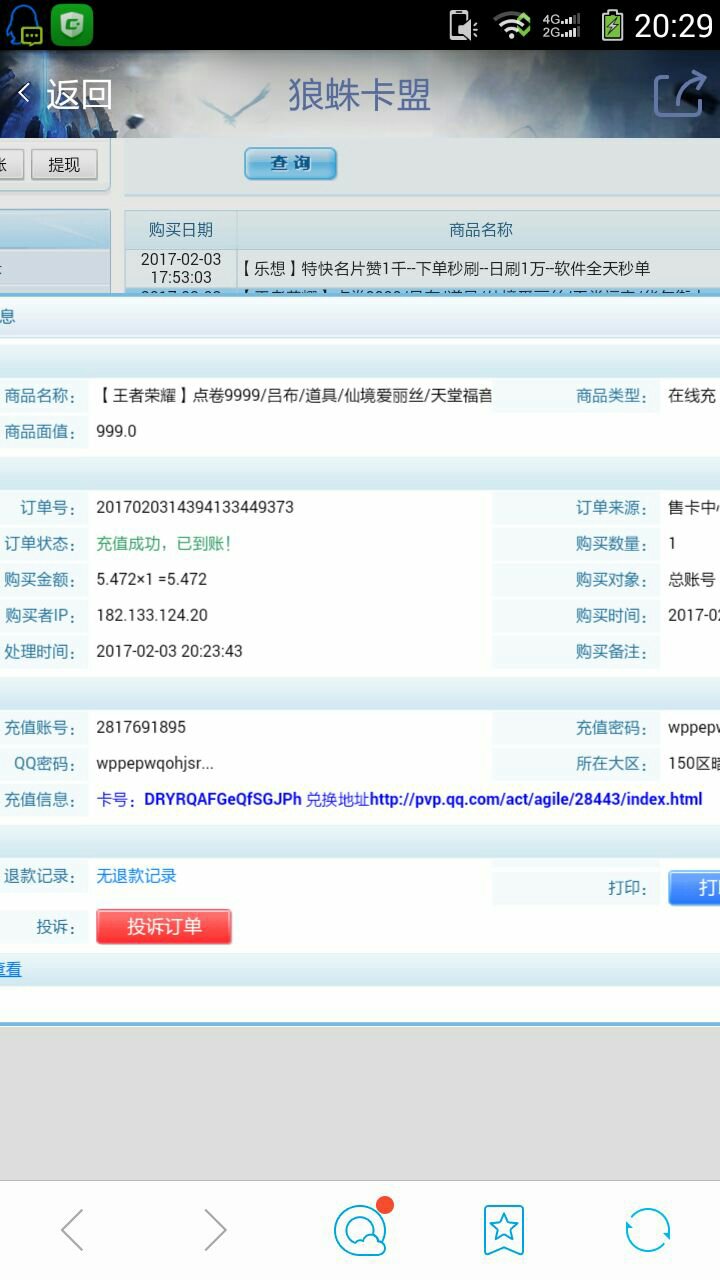The height and width of the screenshot is (1280, 720).
Task: Reload the page with the refresh icon
Action: point(648,1230)
